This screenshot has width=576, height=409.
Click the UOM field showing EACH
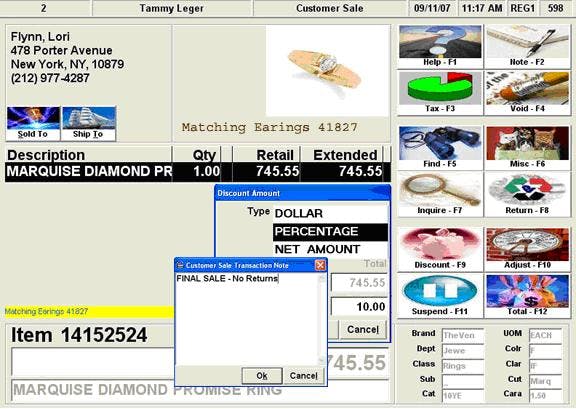[x=546, y=335]
